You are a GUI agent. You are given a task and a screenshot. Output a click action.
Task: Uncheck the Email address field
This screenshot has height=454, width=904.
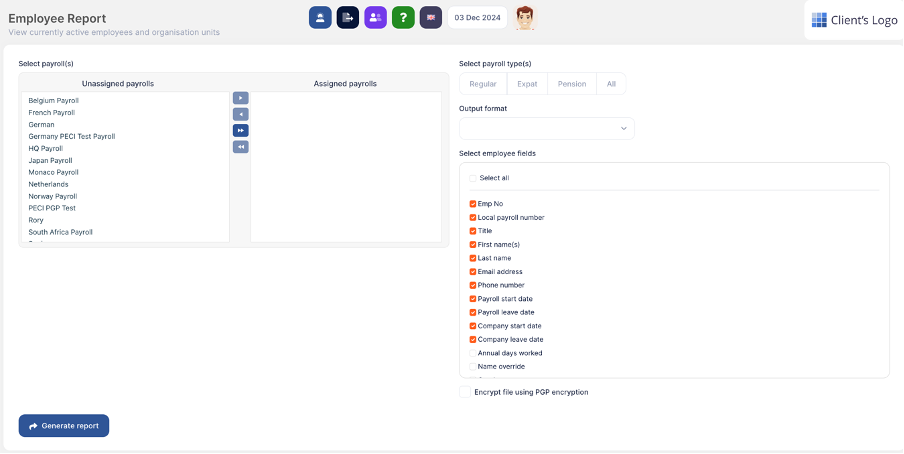coord(473,272)
